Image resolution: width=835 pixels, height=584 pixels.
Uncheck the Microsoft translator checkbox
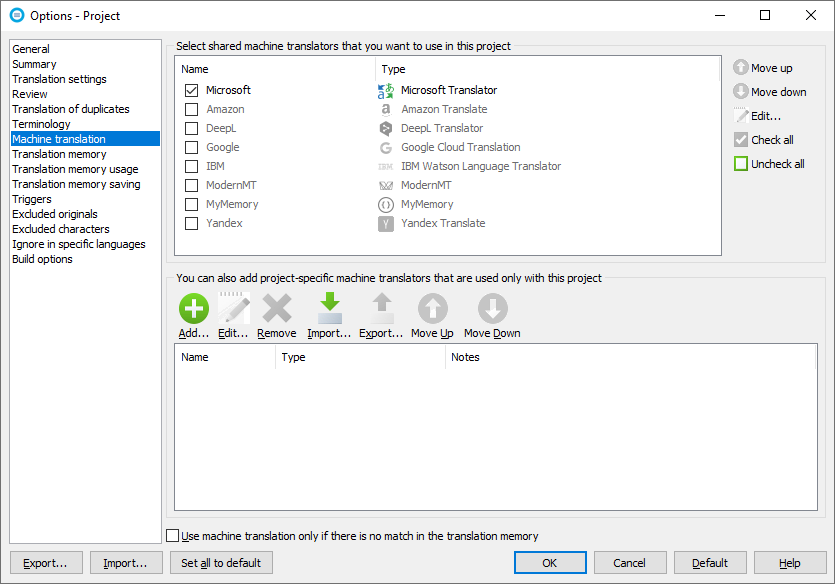[x=191, y=91]
